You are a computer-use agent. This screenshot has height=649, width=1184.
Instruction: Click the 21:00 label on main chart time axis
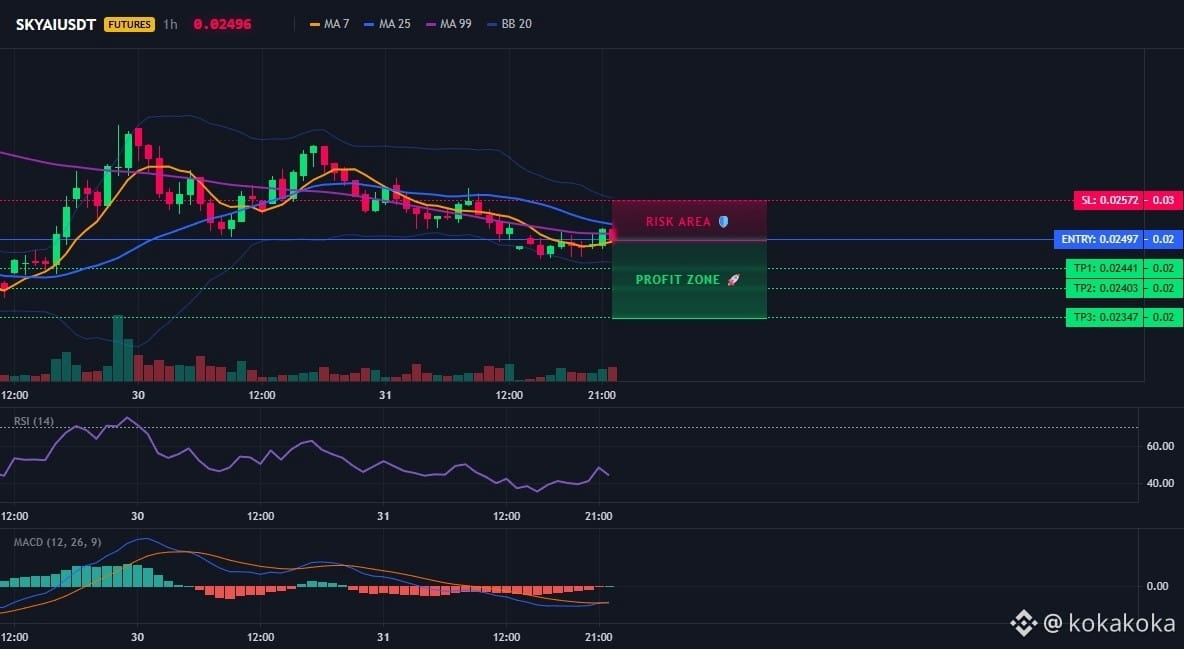click(601, 395)
